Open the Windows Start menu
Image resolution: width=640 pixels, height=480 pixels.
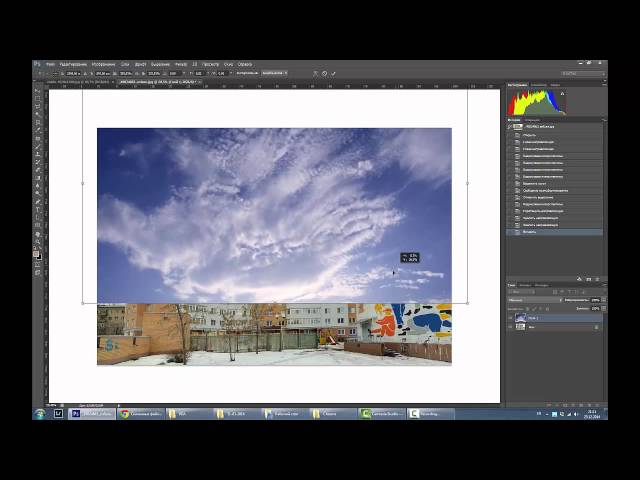point(40,414)
